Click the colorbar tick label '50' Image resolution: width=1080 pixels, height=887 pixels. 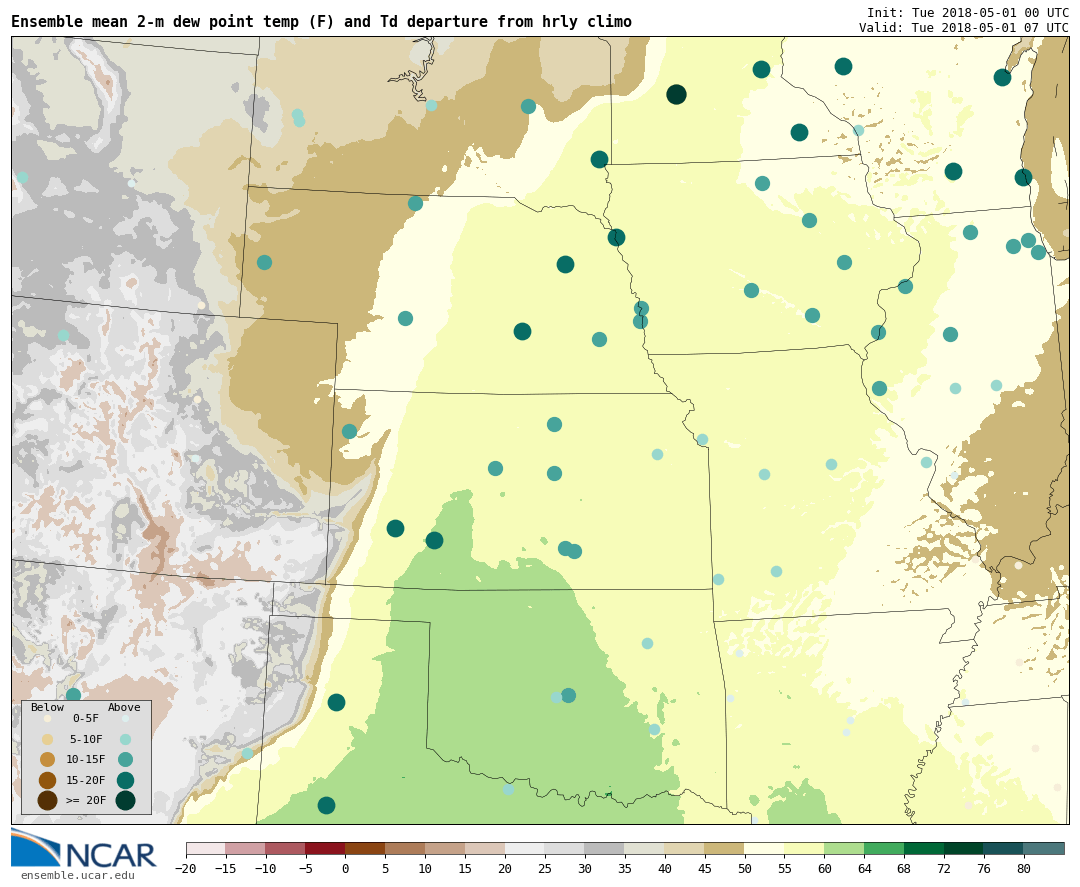(x=745, y=868)
